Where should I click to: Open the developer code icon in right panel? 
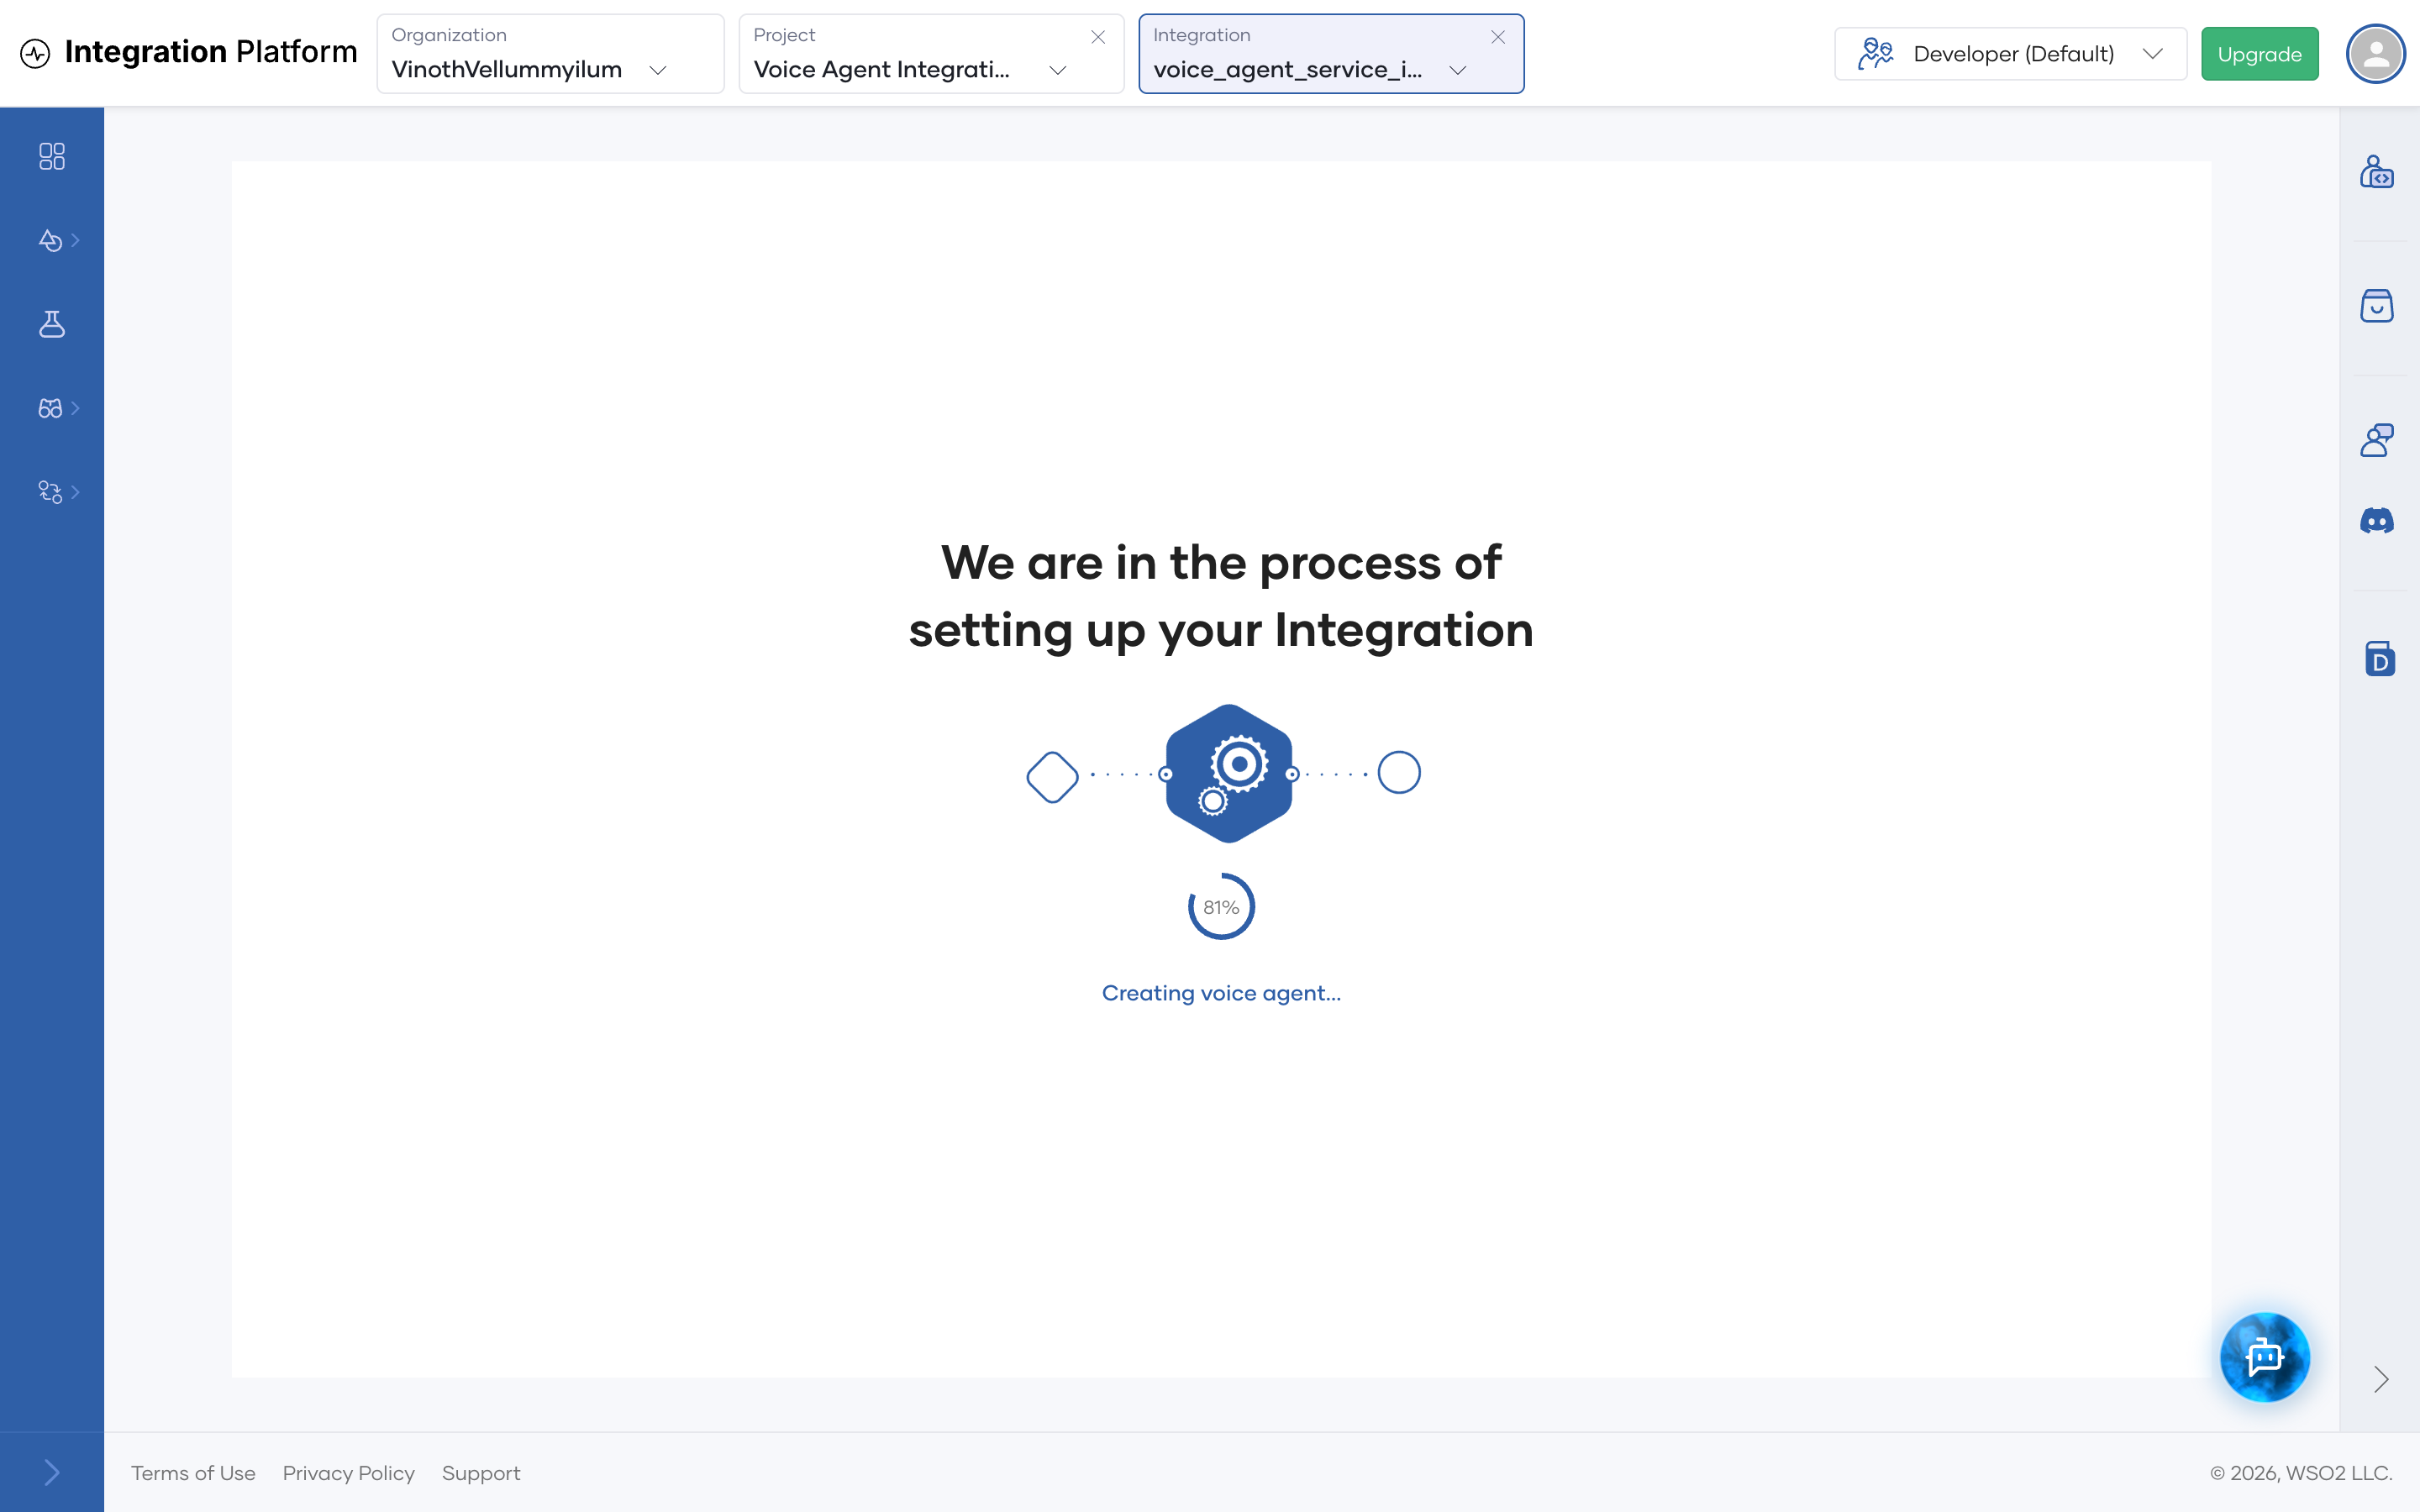click(x=2377, y=172)
